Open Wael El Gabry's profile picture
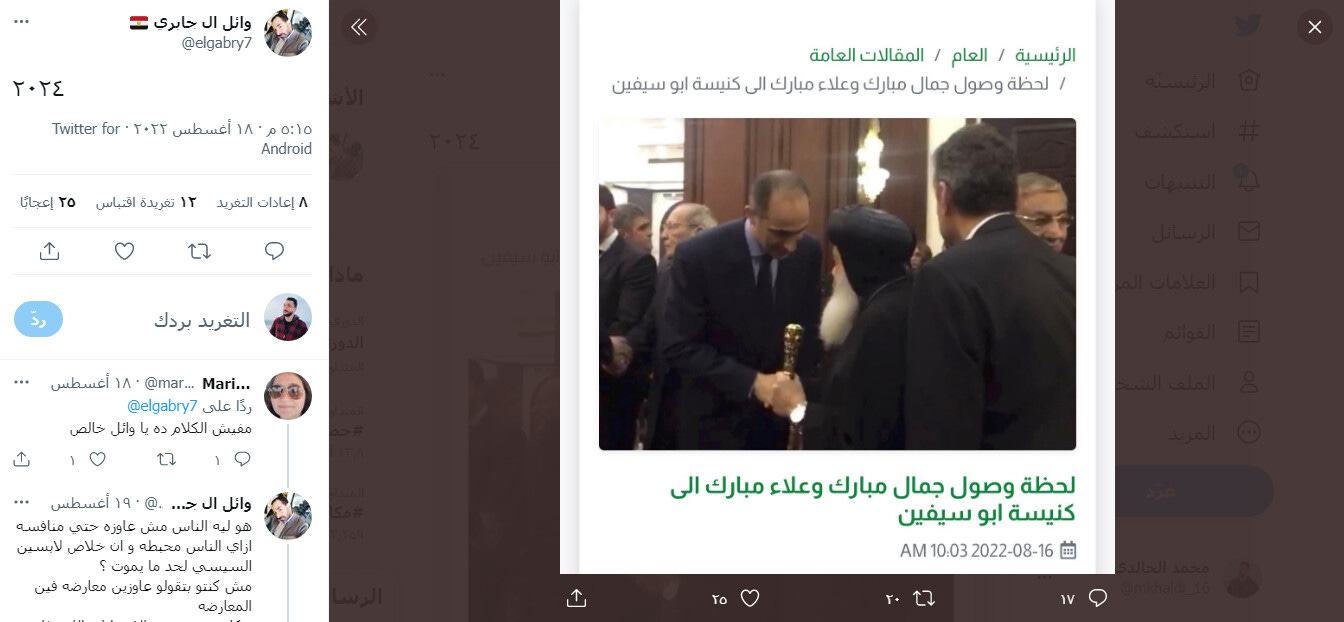This screenshot has height=622, width=1344. 288,32
